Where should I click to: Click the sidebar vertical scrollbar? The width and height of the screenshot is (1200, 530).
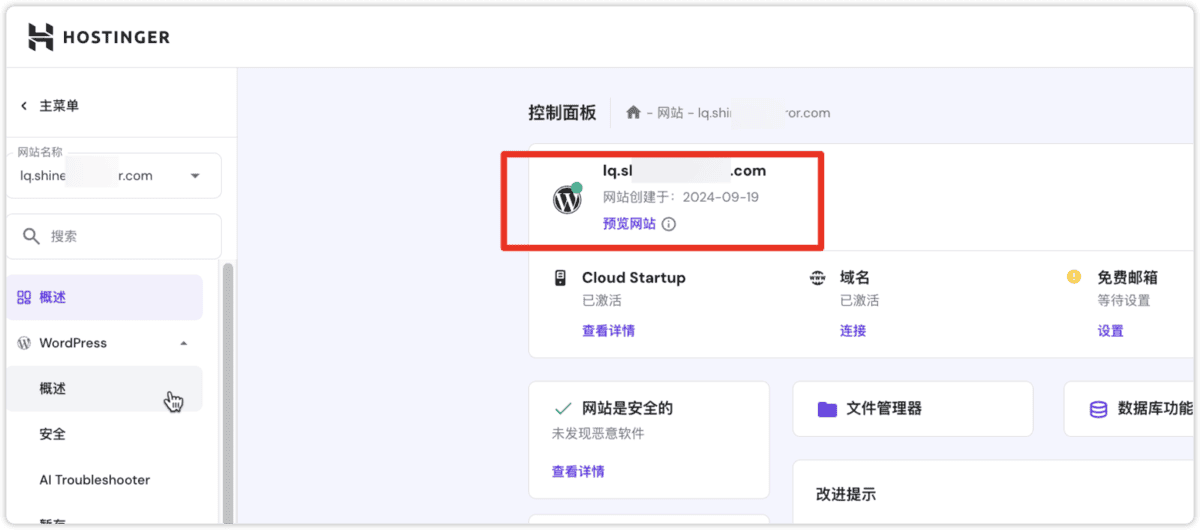(228, 393)
